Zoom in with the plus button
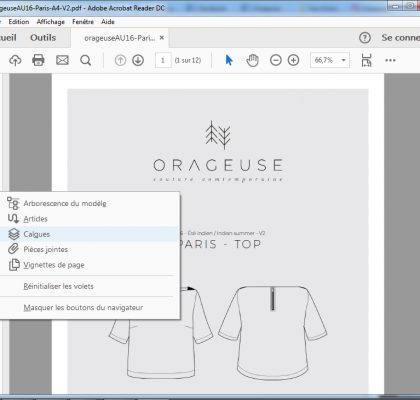420x400 pixels. pyautogui.click(x=293, y=60)
